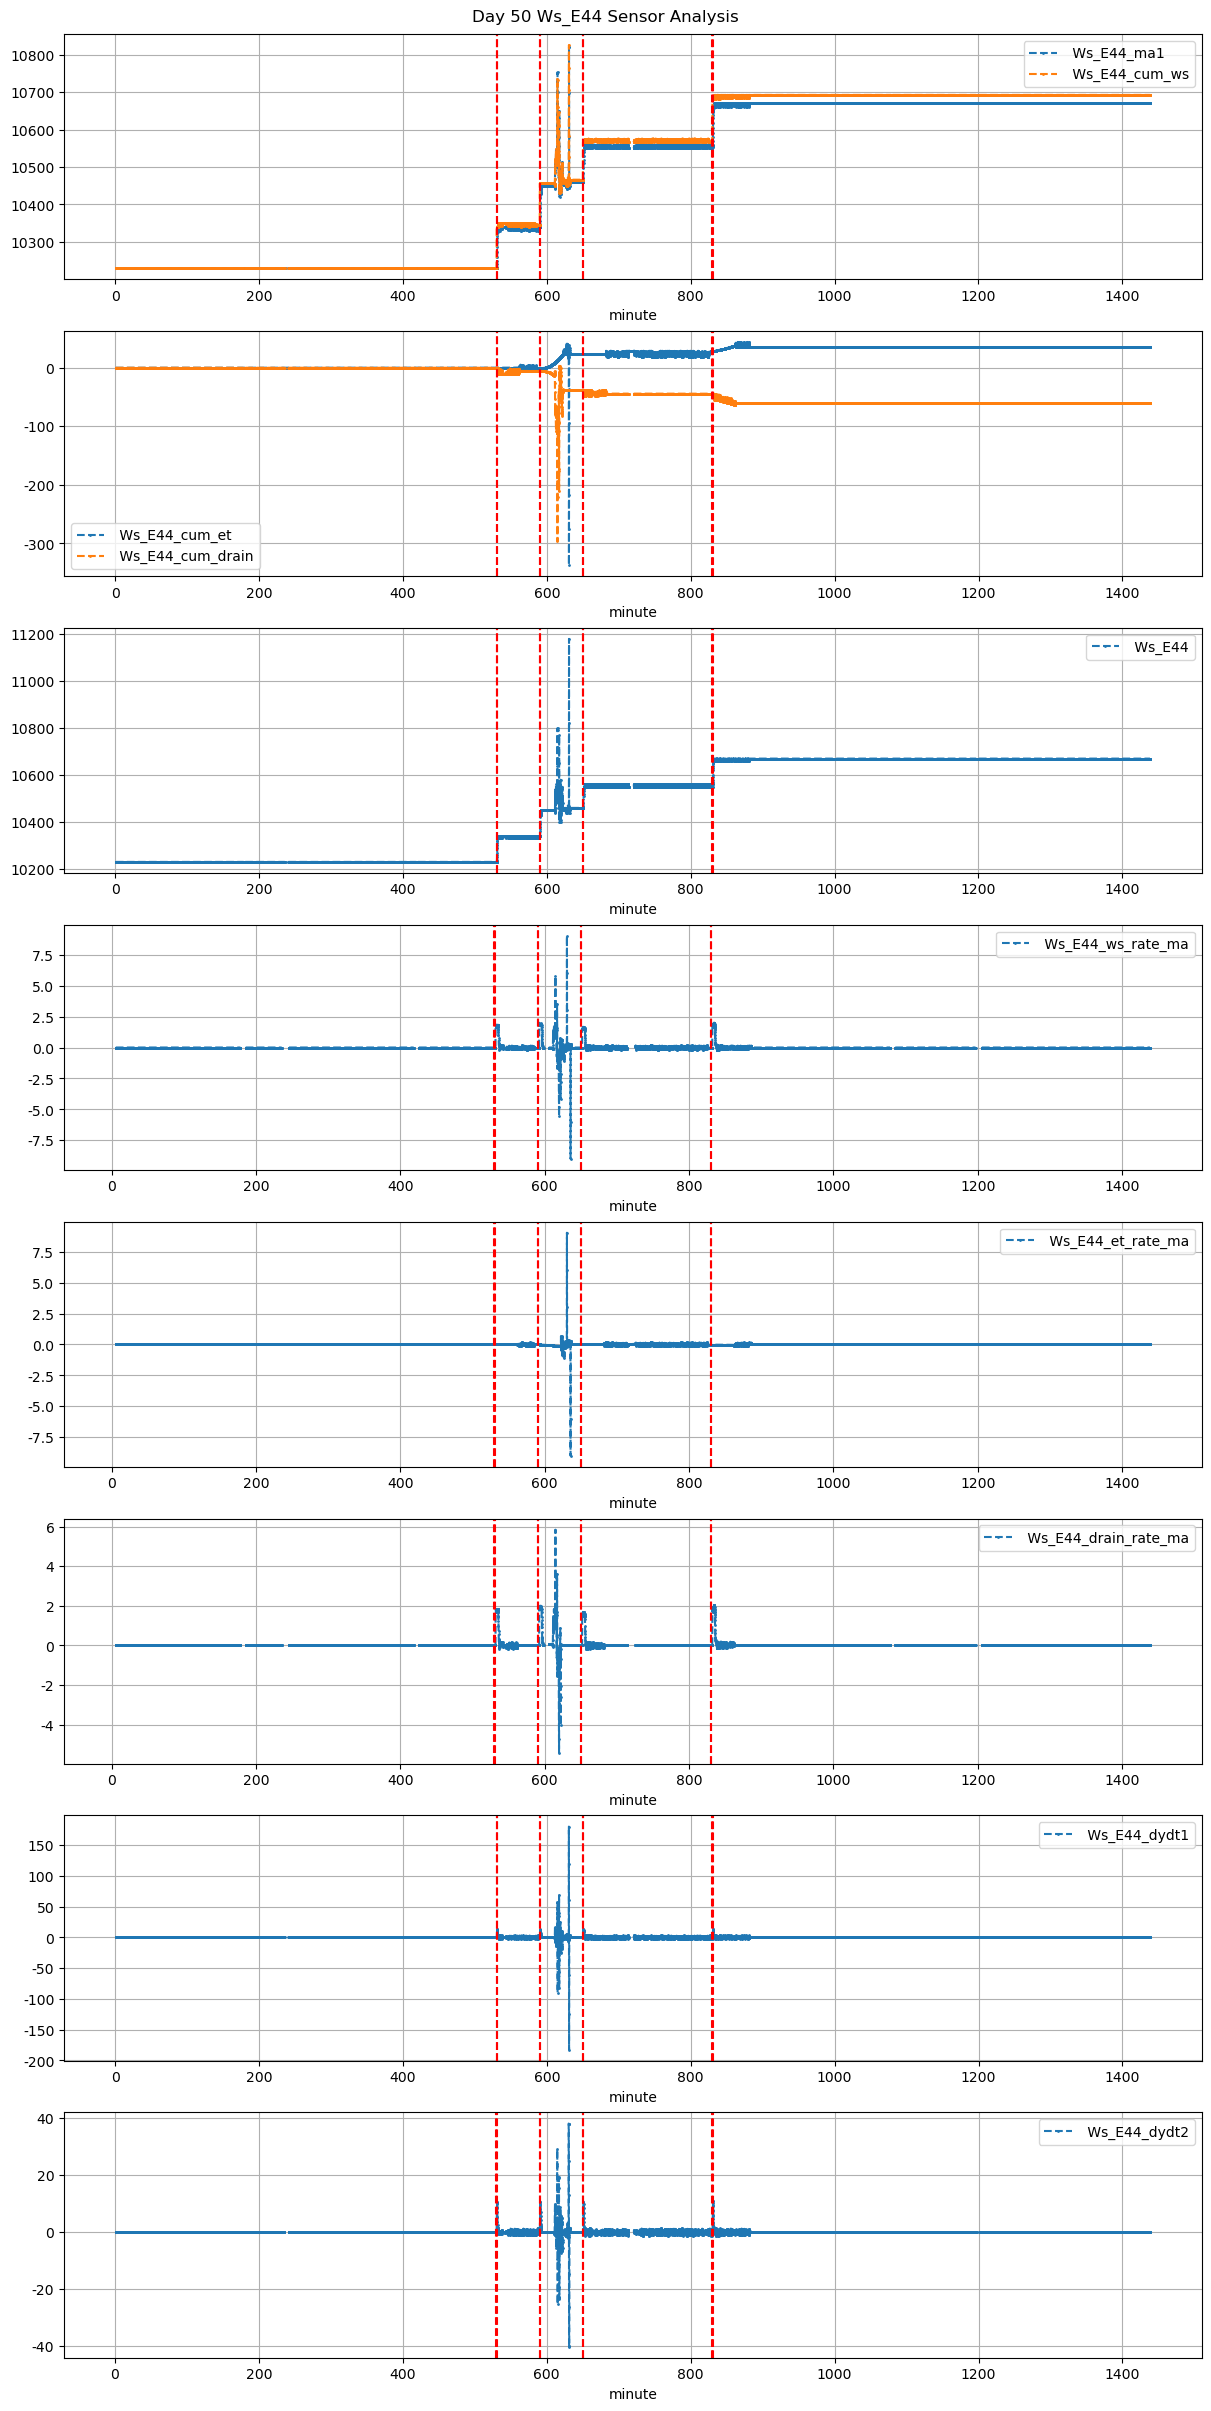The width and height of the screenshot is (1211, 2411).
Task: Select the Ws_E44_ma1 legend label
Action: click(1117, 53)
